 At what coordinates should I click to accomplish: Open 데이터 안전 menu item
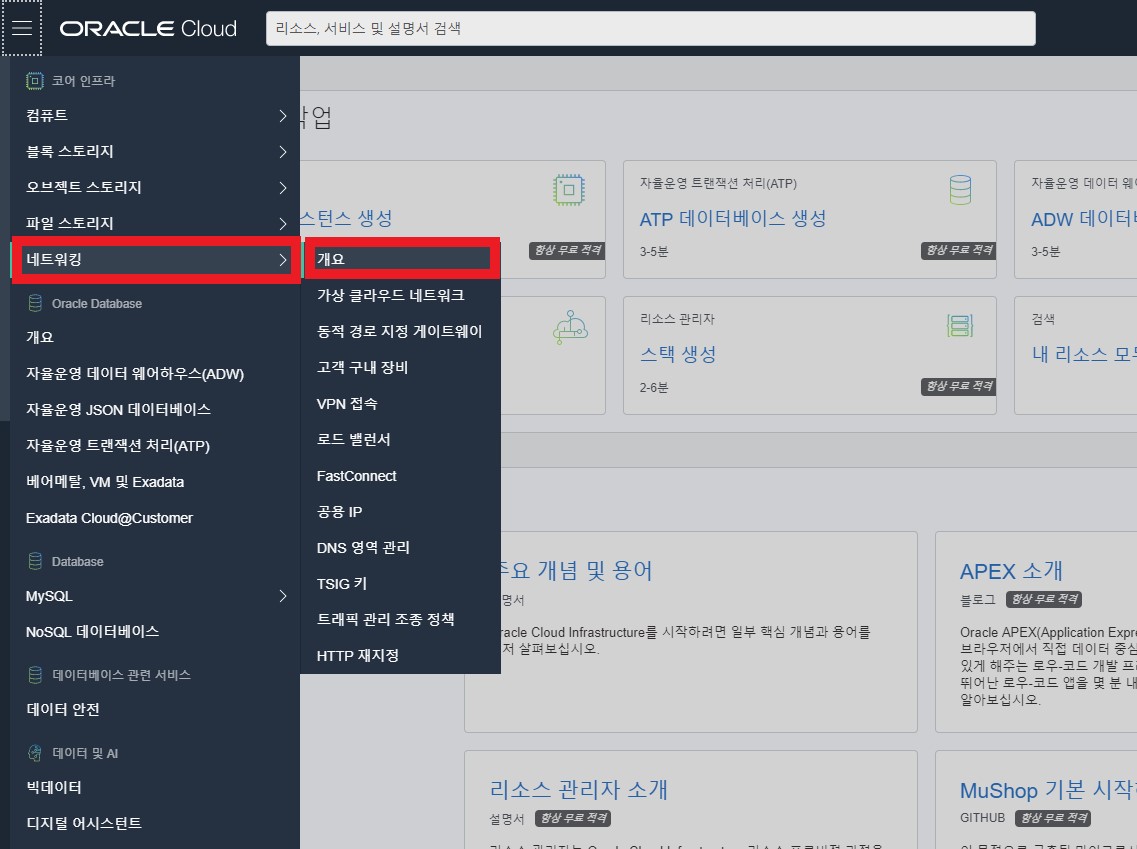[x=156, y=709]
